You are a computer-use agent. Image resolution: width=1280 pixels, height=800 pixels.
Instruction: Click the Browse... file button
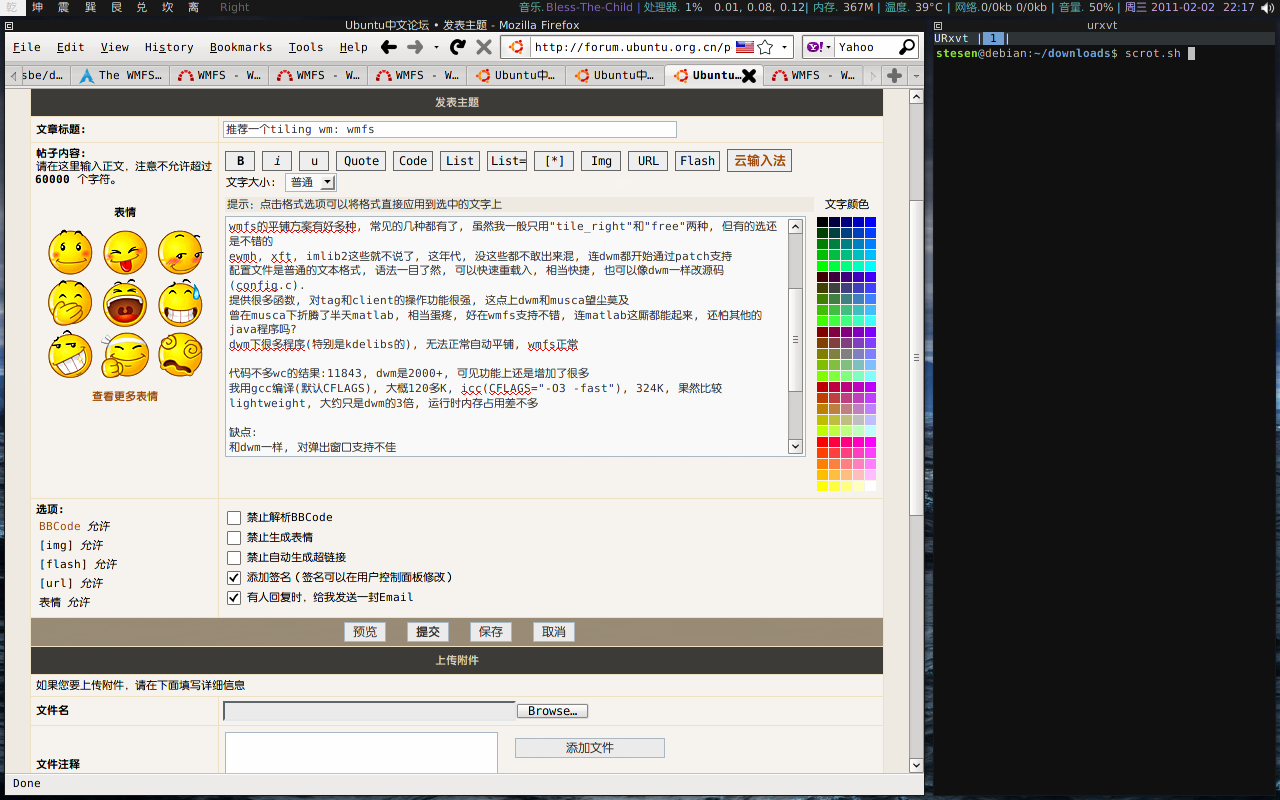coord(552,711)
